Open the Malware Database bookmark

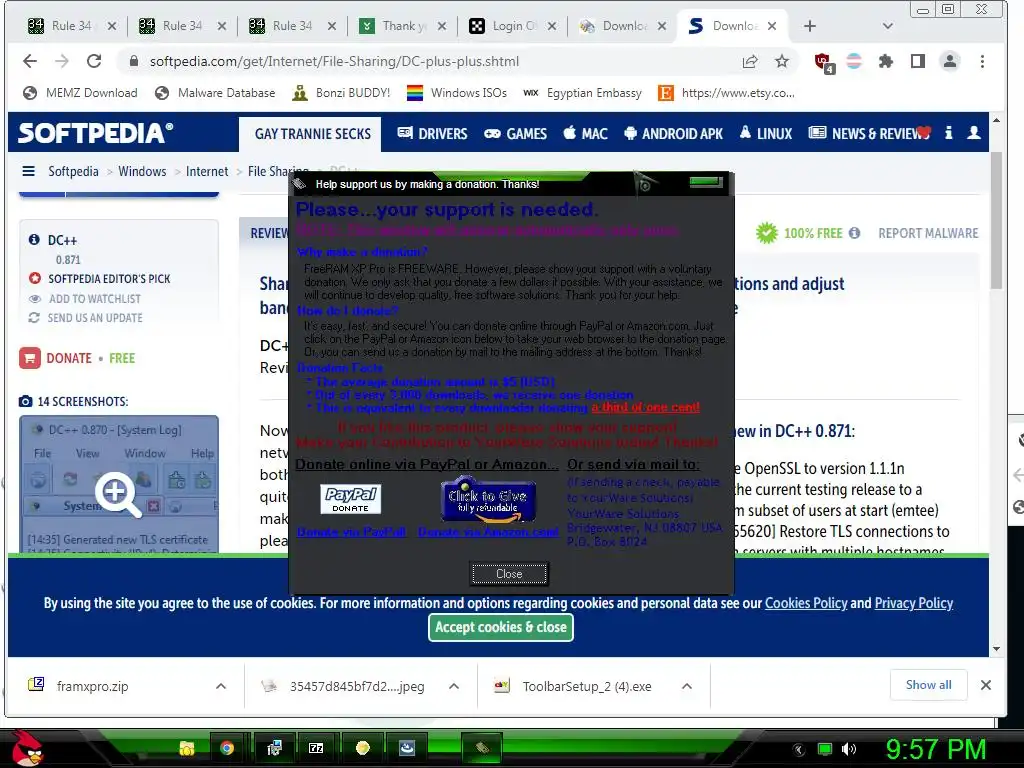(215, 93)
